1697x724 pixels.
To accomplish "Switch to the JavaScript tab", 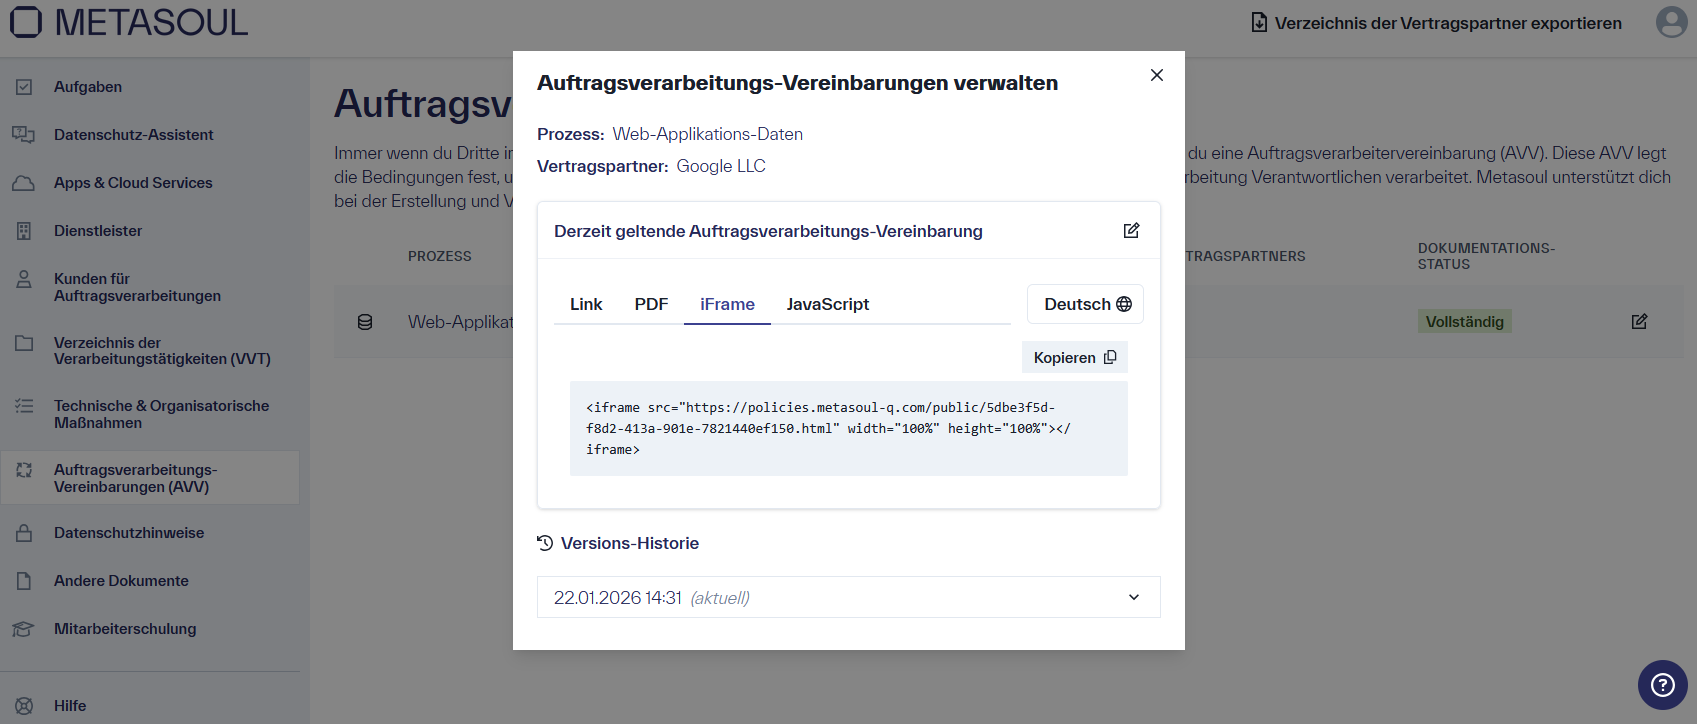I will pyautogui.click(x=828, y=304).
